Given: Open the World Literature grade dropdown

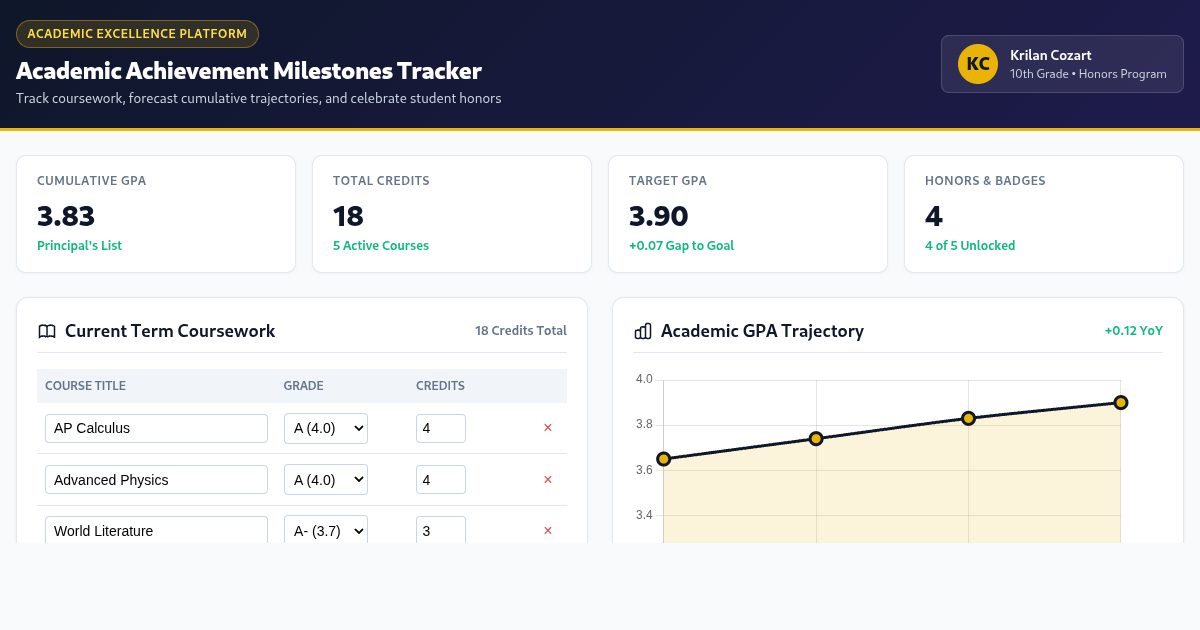Looking at the screenshot, I should point(326,530).
